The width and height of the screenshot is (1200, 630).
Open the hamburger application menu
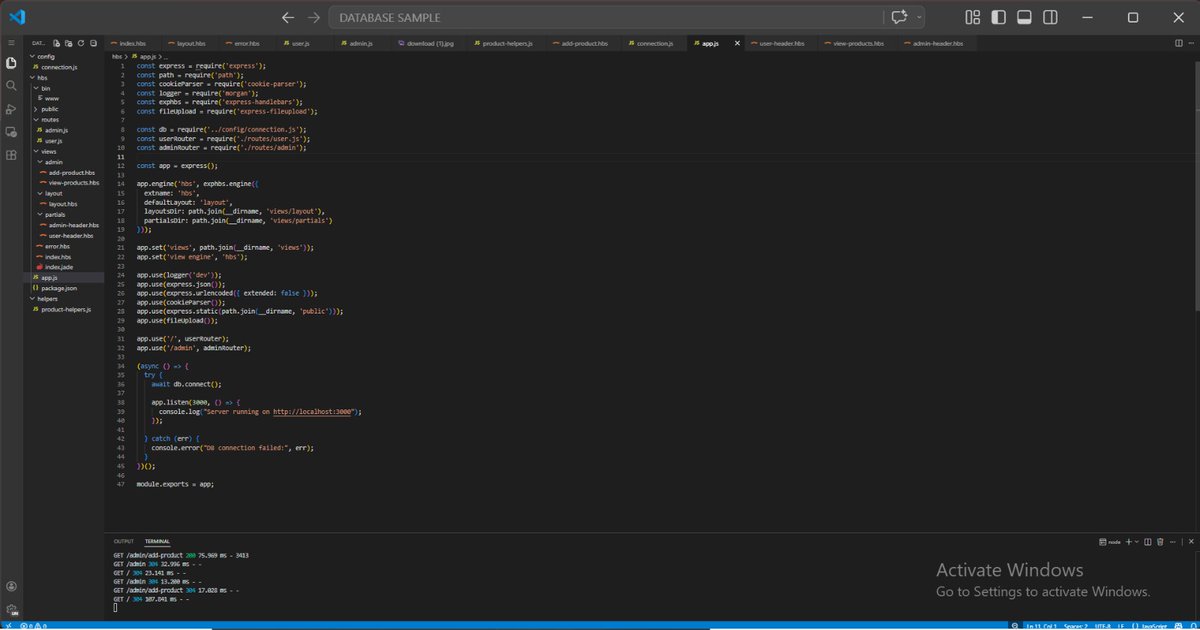tap(11, 43)
